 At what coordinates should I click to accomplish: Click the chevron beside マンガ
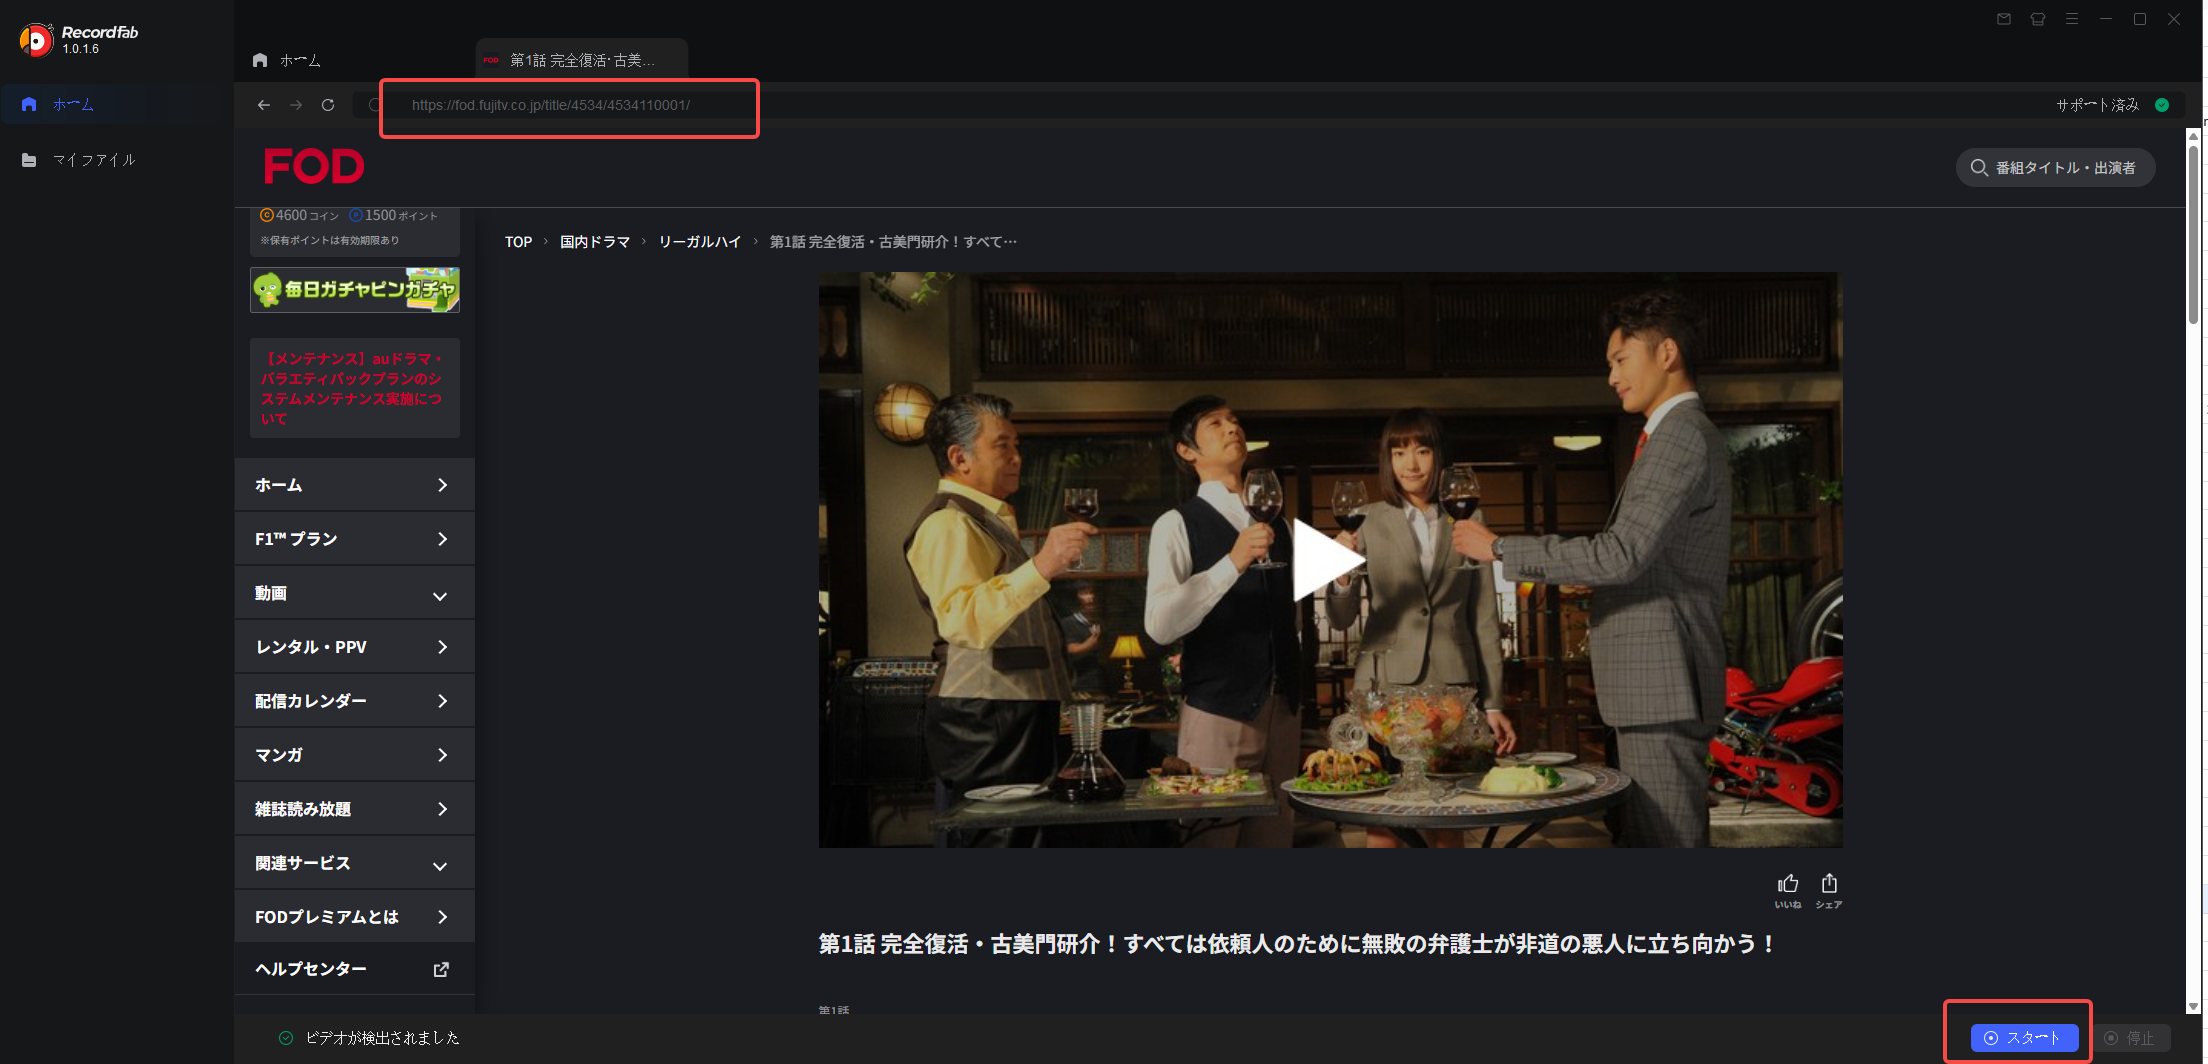pyautogui.click(x=442, y=755)
